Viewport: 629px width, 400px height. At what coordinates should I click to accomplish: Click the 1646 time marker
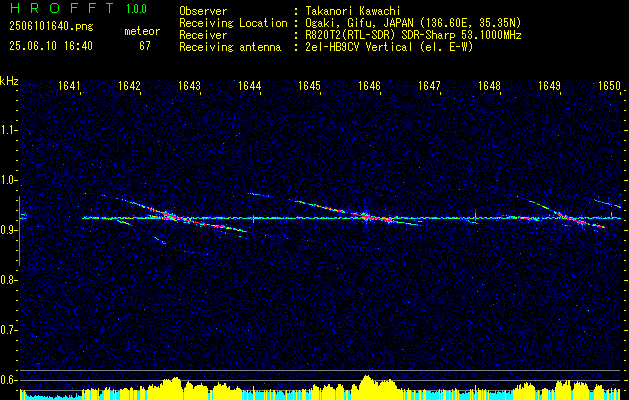pos(369,86)
